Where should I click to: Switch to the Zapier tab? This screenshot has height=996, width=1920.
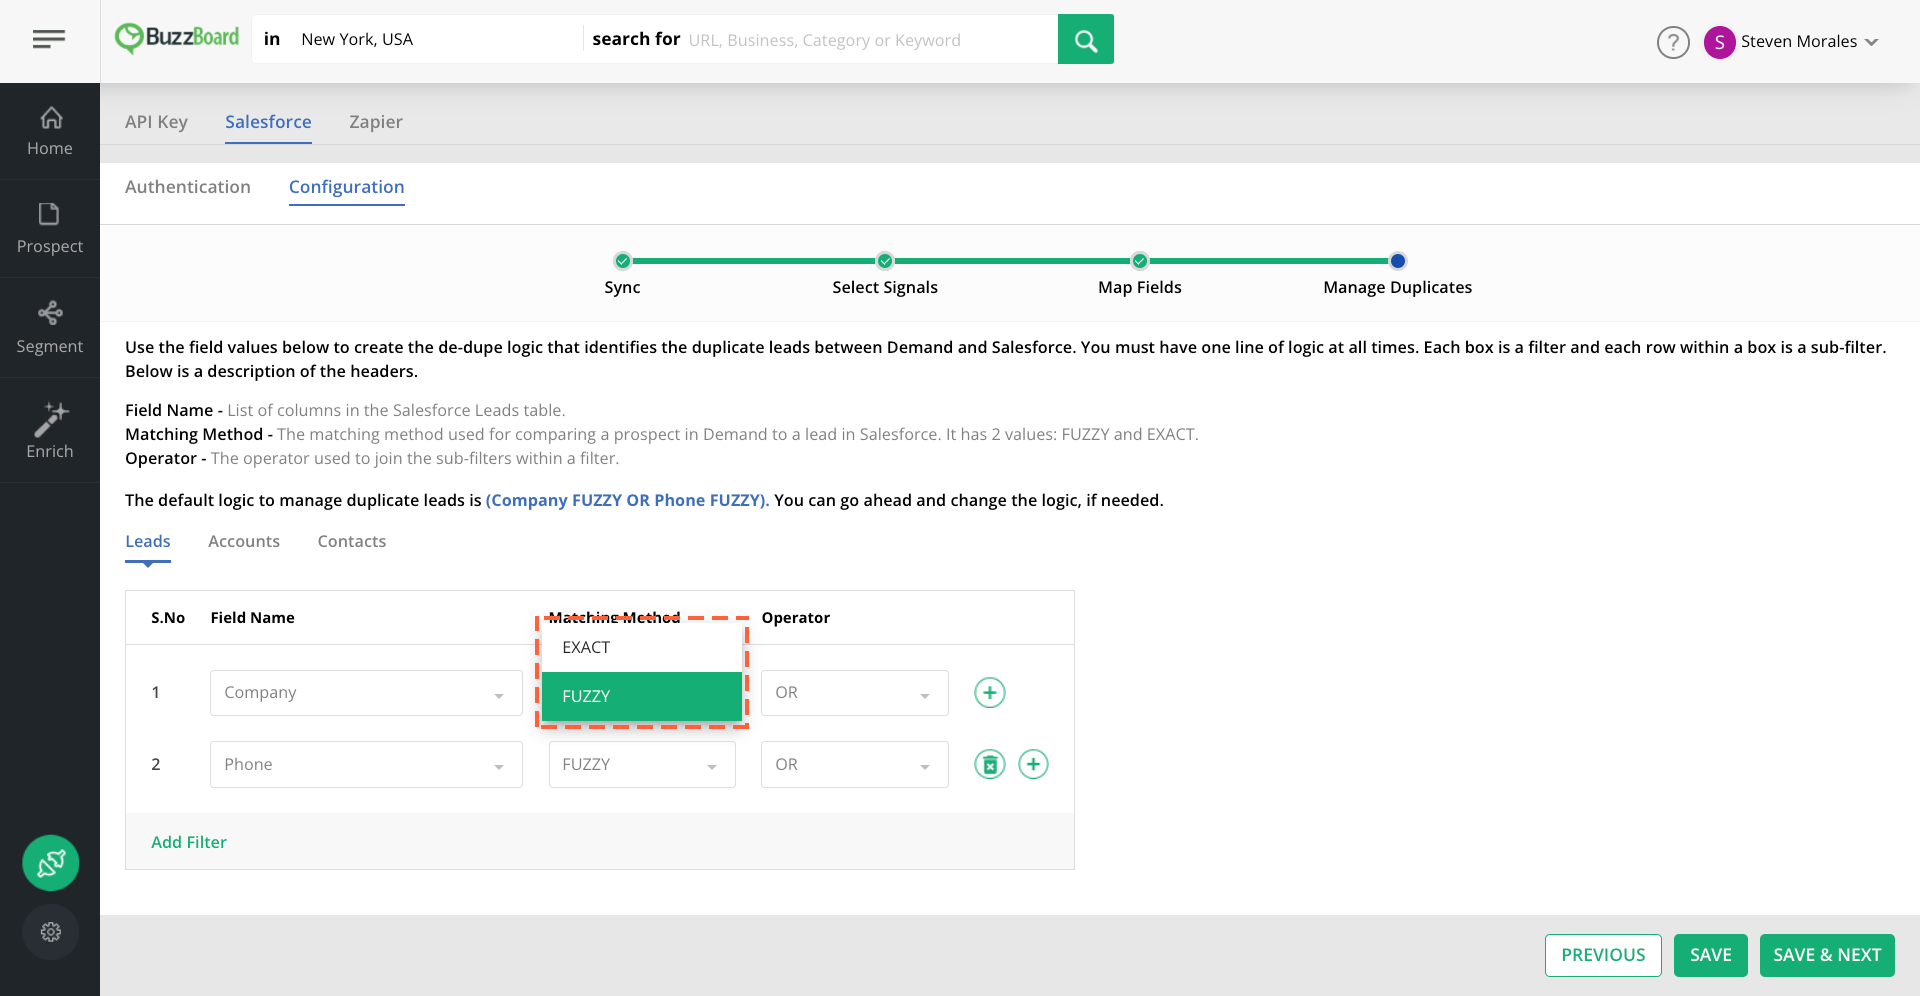tap(376, 122)
